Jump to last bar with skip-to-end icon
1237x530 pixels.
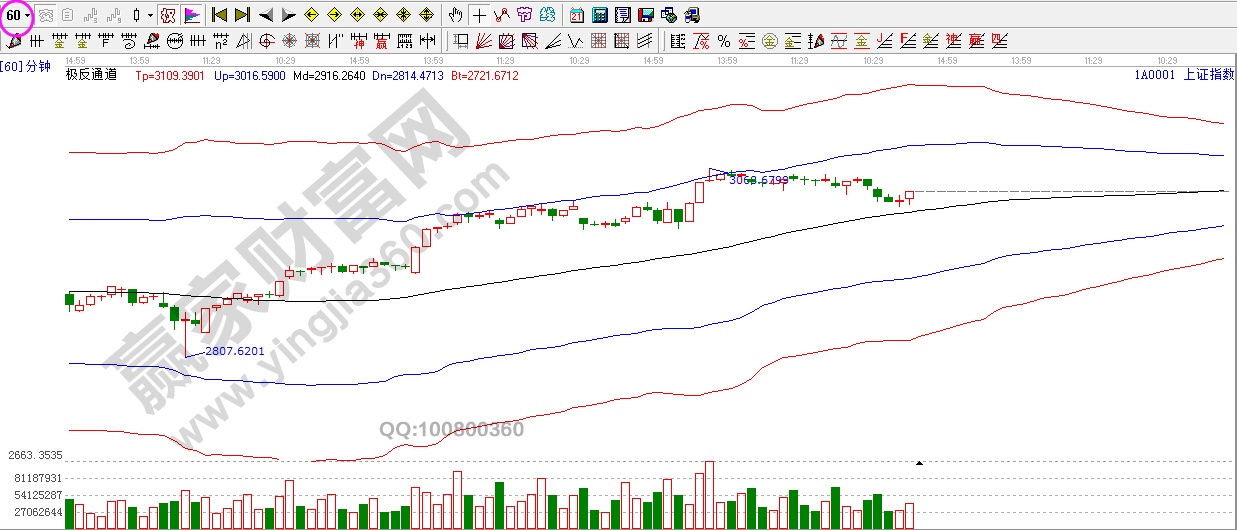tap(241, 15)
